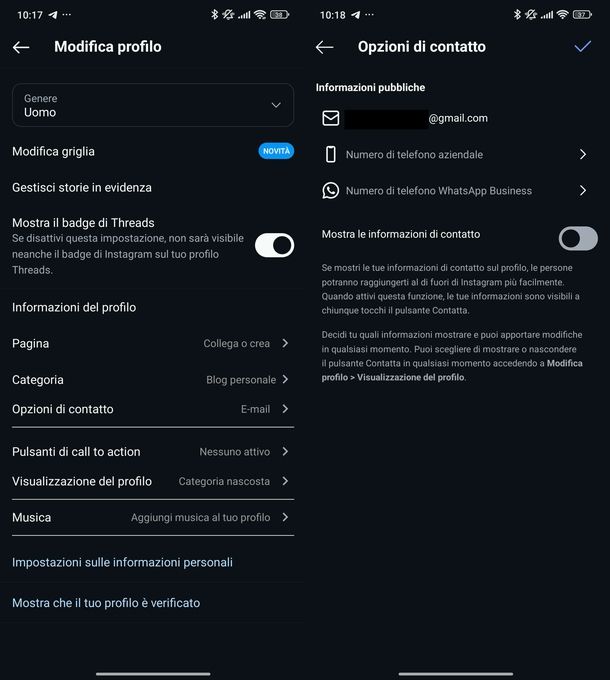Expand Numero di telefono aziendale chevron

click(583, 155)
